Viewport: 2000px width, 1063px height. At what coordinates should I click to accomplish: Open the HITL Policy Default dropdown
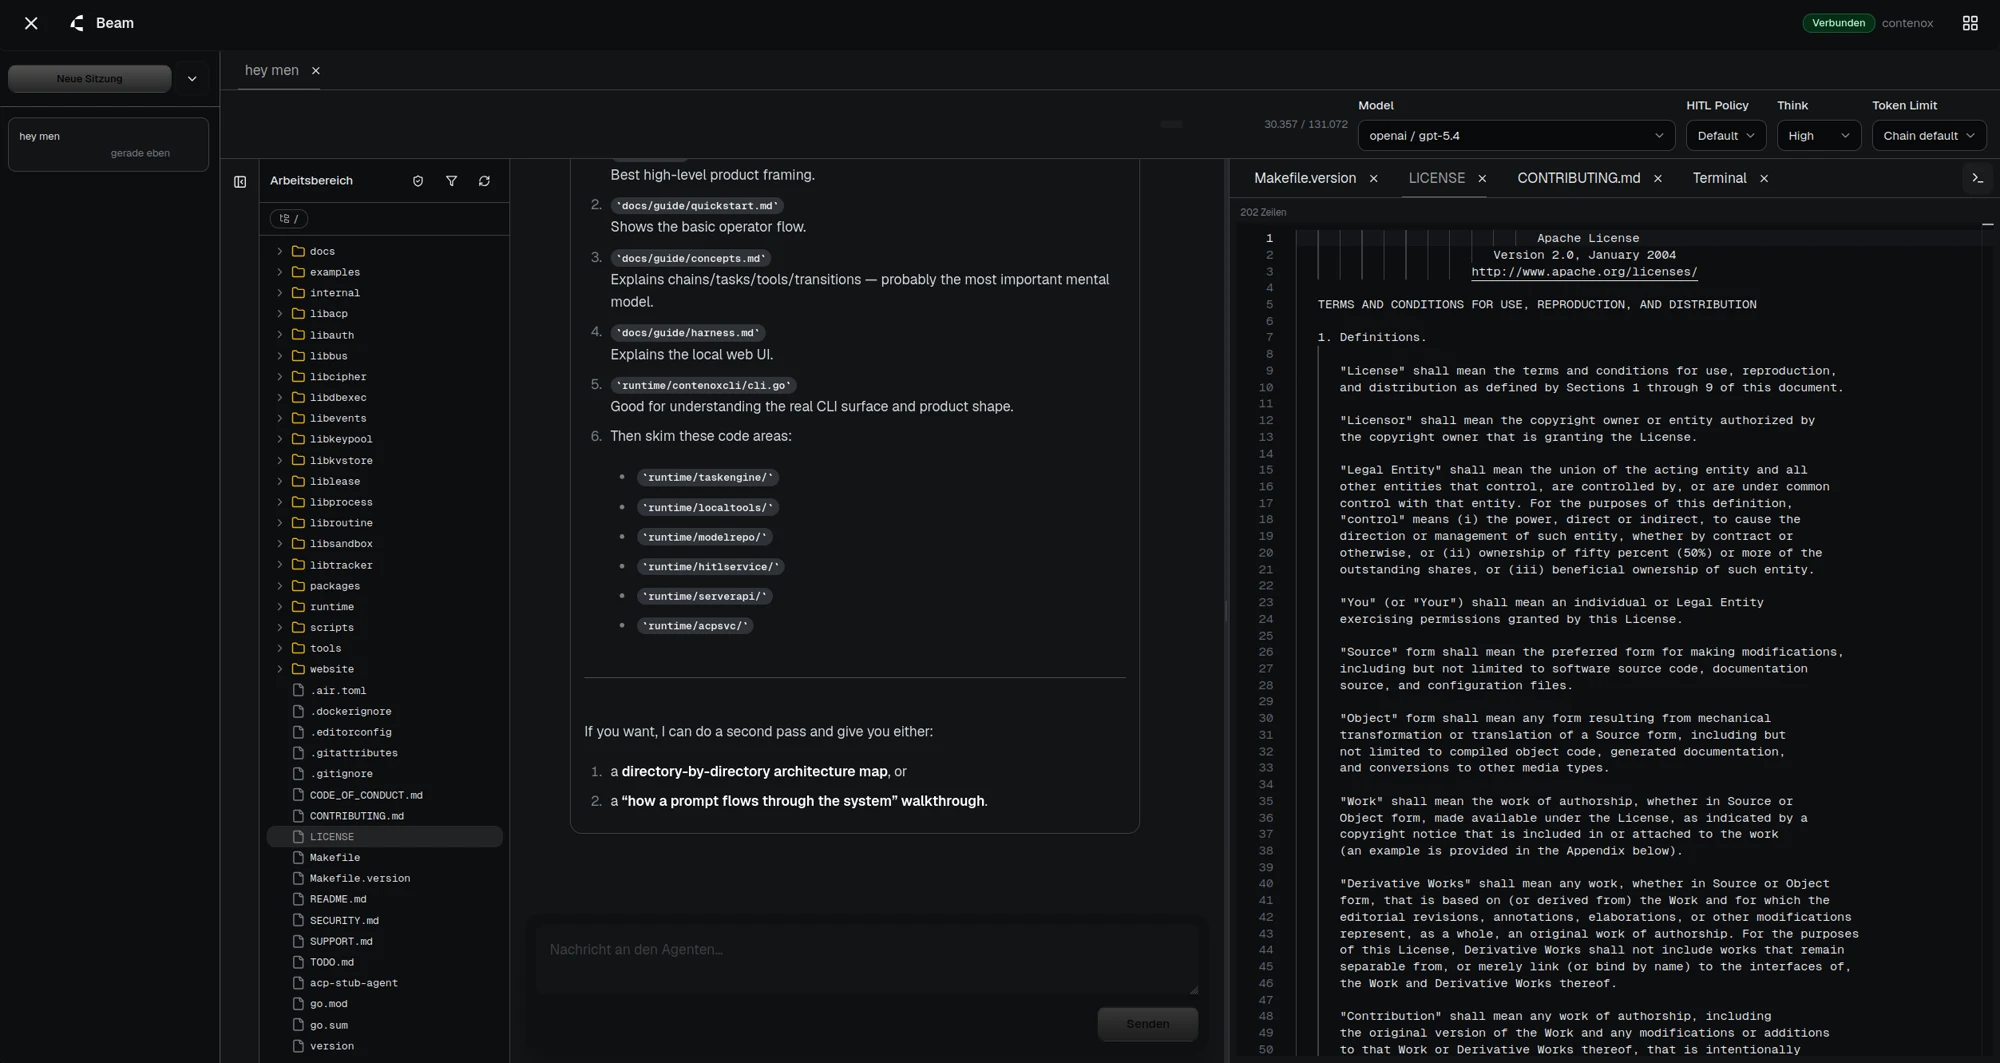pos(1725,136)
